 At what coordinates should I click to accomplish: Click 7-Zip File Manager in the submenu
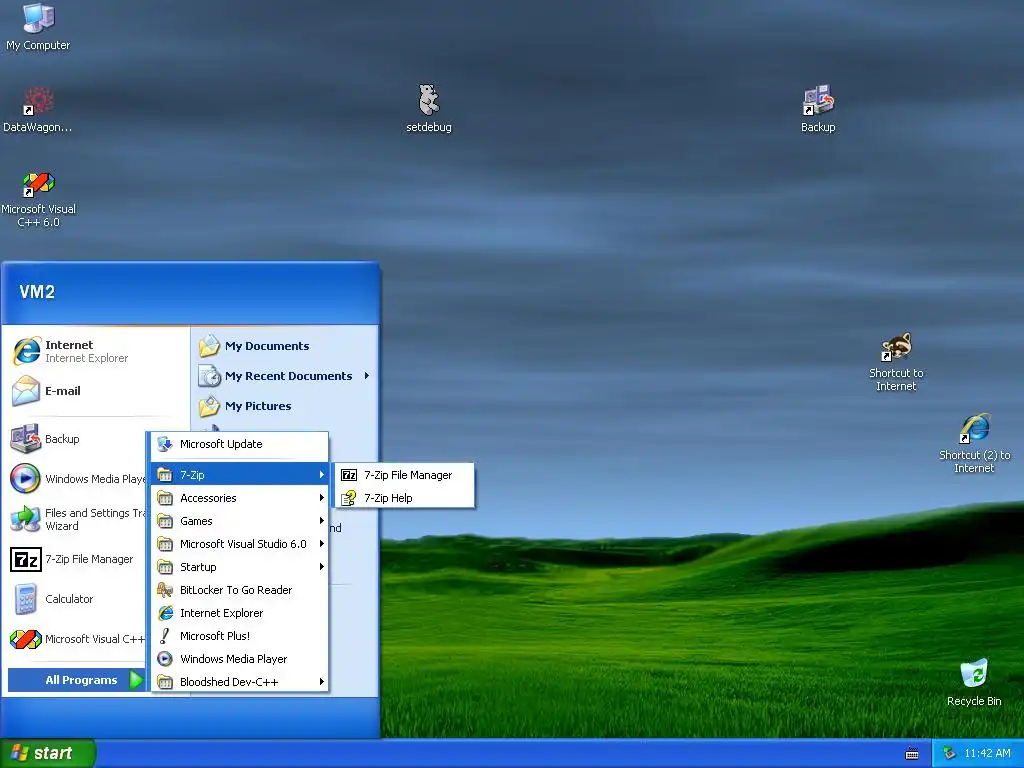tap(404, 475)
